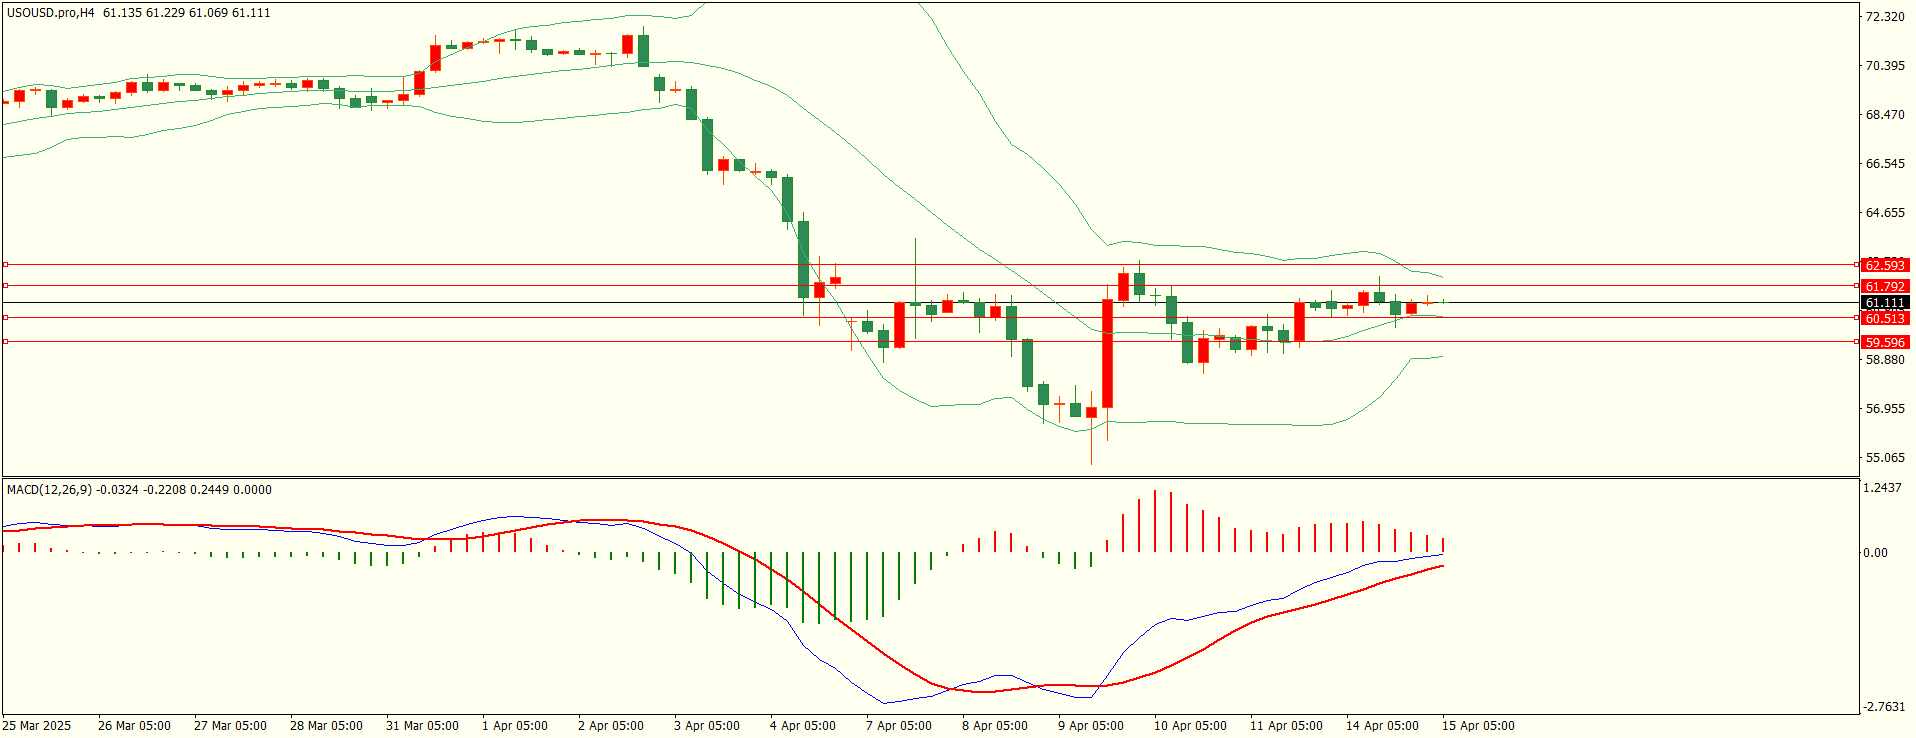Viewport: 1916px width, 738px height.
Task: Click the 72.320 price axis value
Action: click(1885, 17)
